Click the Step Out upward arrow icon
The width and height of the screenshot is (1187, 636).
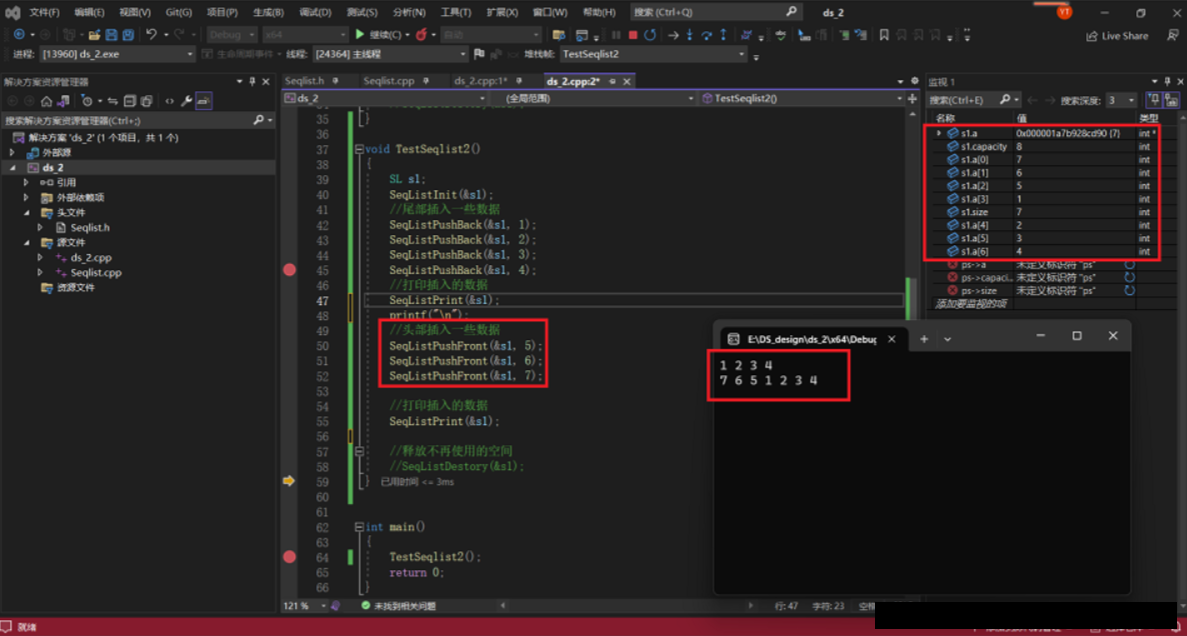coord(724,35)
